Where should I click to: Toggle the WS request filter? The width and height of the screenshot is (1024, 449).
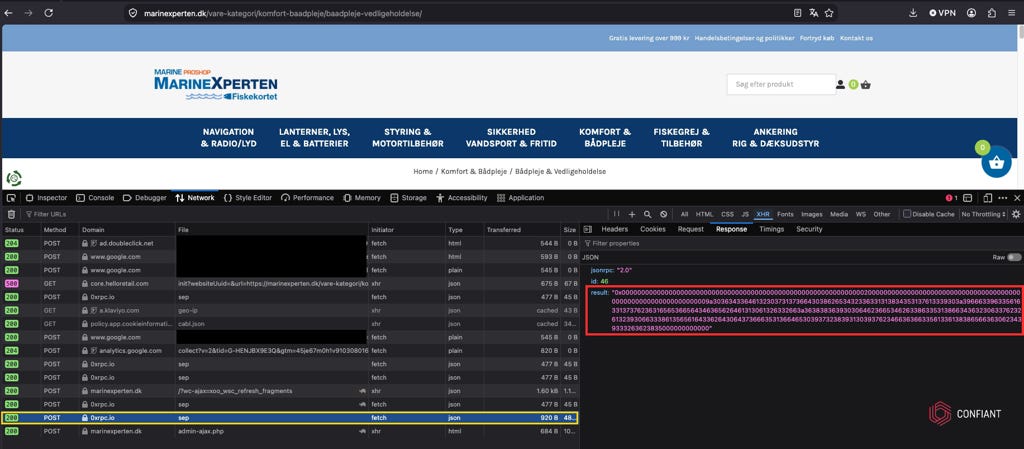(861, 214)
